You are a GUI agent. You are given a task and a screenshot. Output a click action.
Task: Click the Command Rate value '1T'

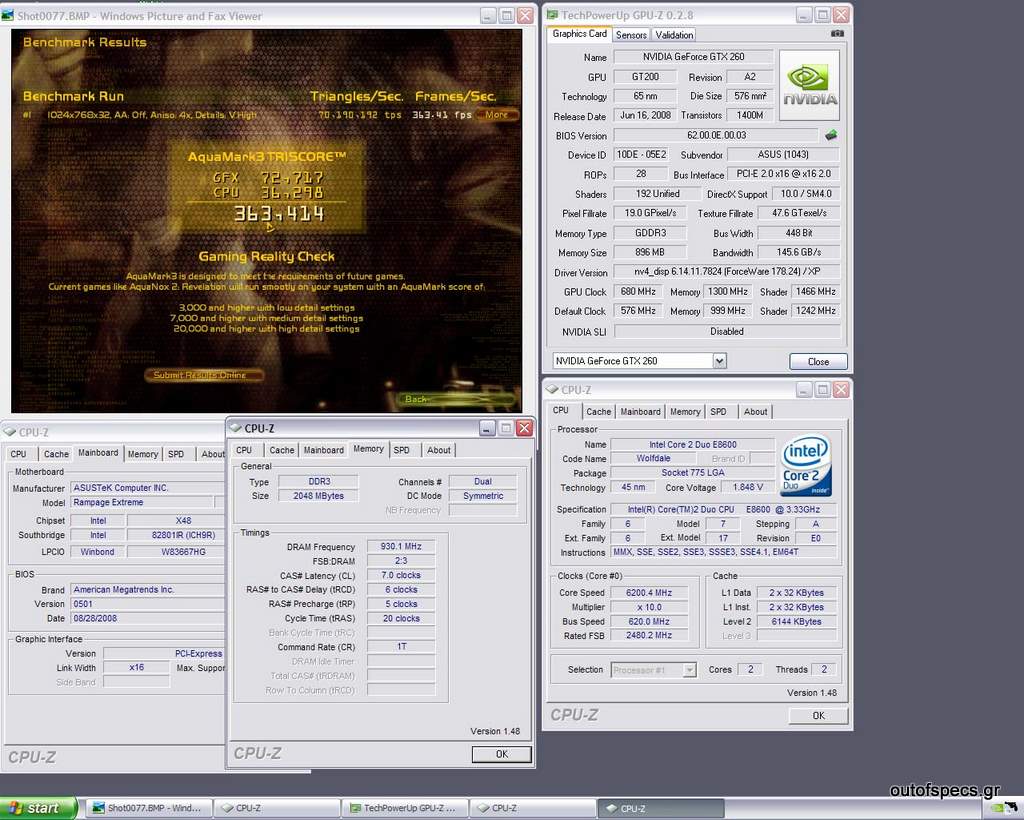(x=401, y=647)
